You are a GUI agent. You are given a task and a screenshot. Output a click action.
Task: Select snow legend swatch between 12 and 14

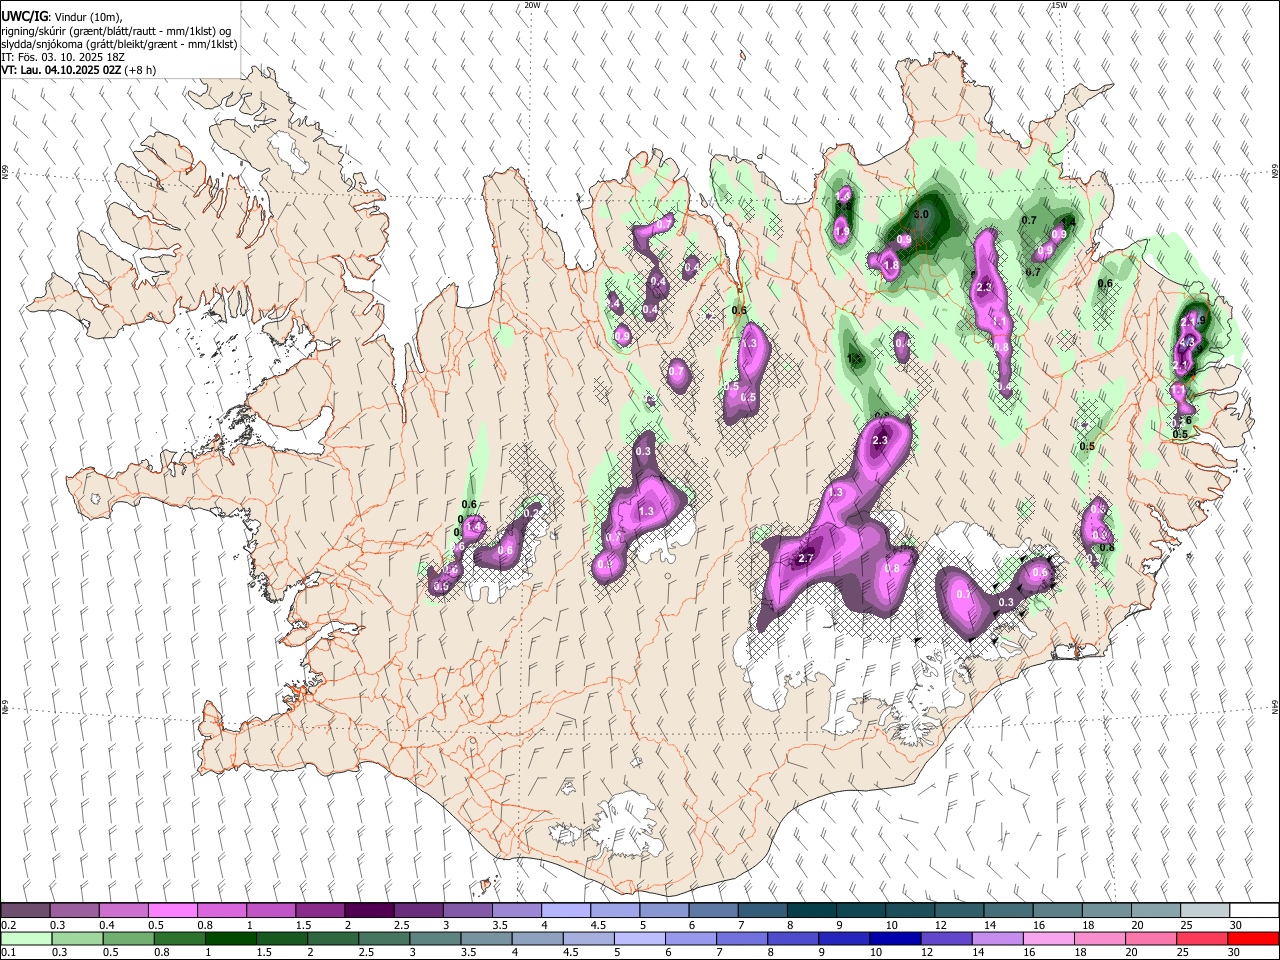click(958, 911)
